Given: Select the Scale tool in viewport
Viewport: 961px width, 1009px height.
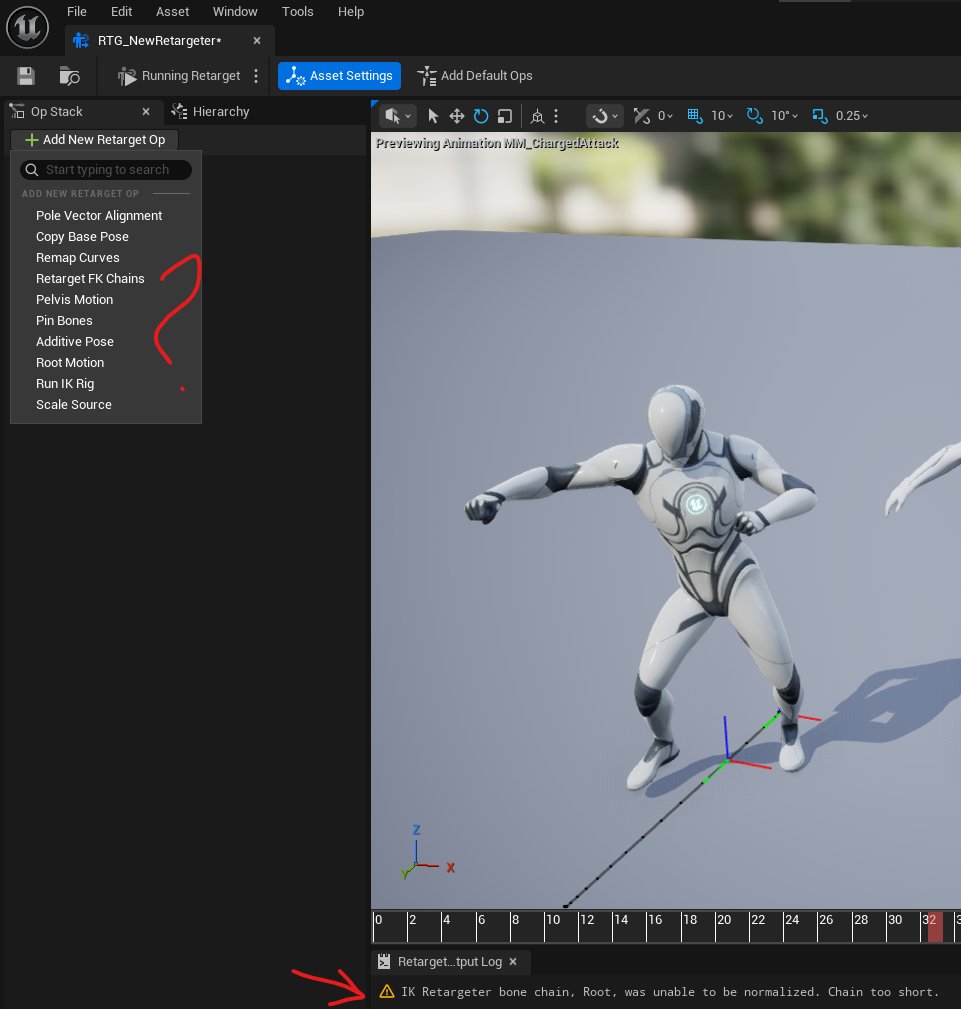Looking at the screenshot, I should [x=505, y=116].
